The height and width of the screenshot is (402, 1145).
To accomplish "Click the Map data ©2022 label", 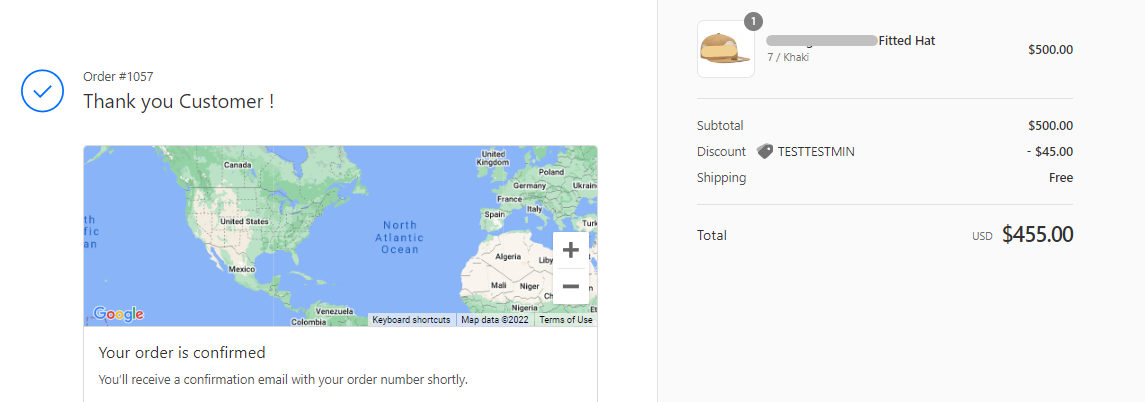I will coord(495,320).
